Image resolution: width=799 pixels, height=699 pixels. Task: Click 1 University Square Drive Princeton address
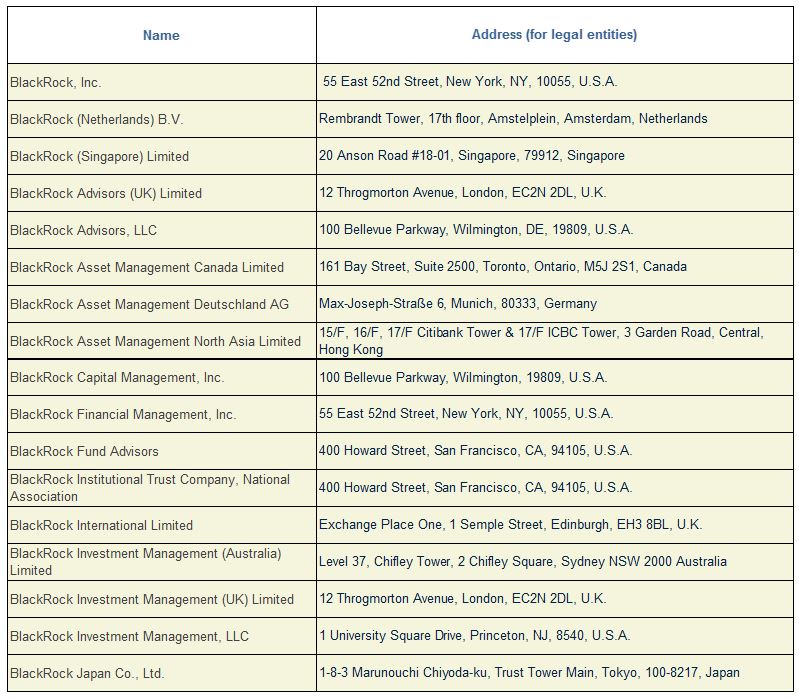474,635
